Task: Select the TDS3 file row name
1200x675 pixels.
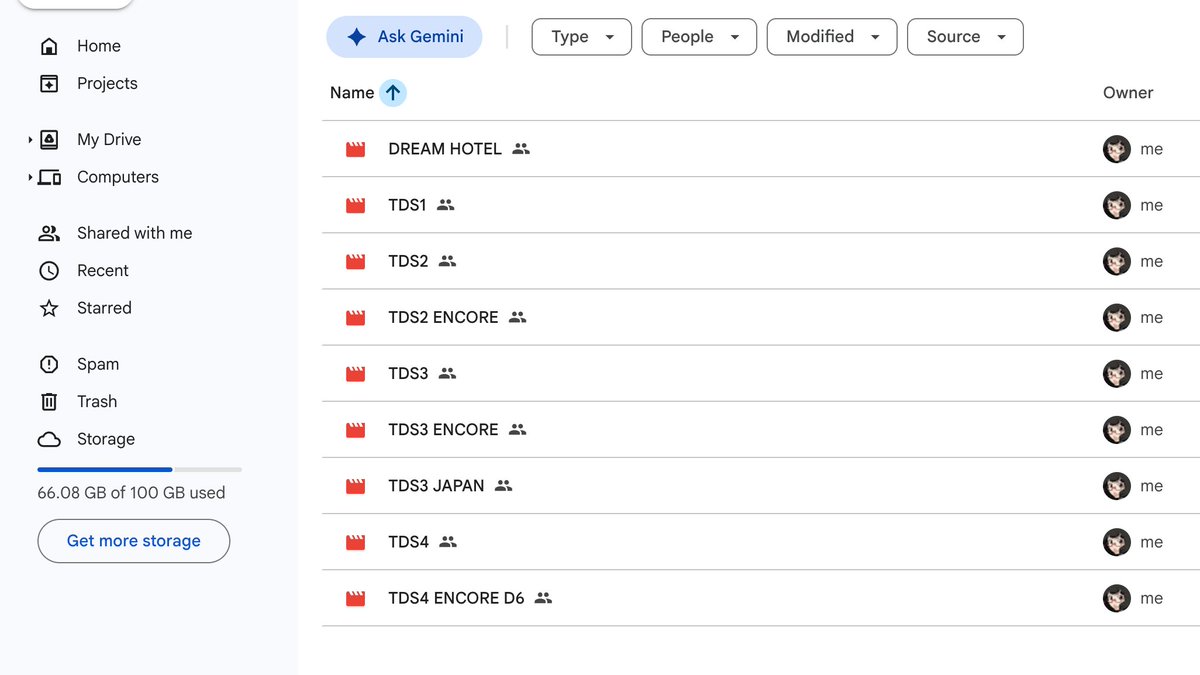Action: click(x=408, y=374)
